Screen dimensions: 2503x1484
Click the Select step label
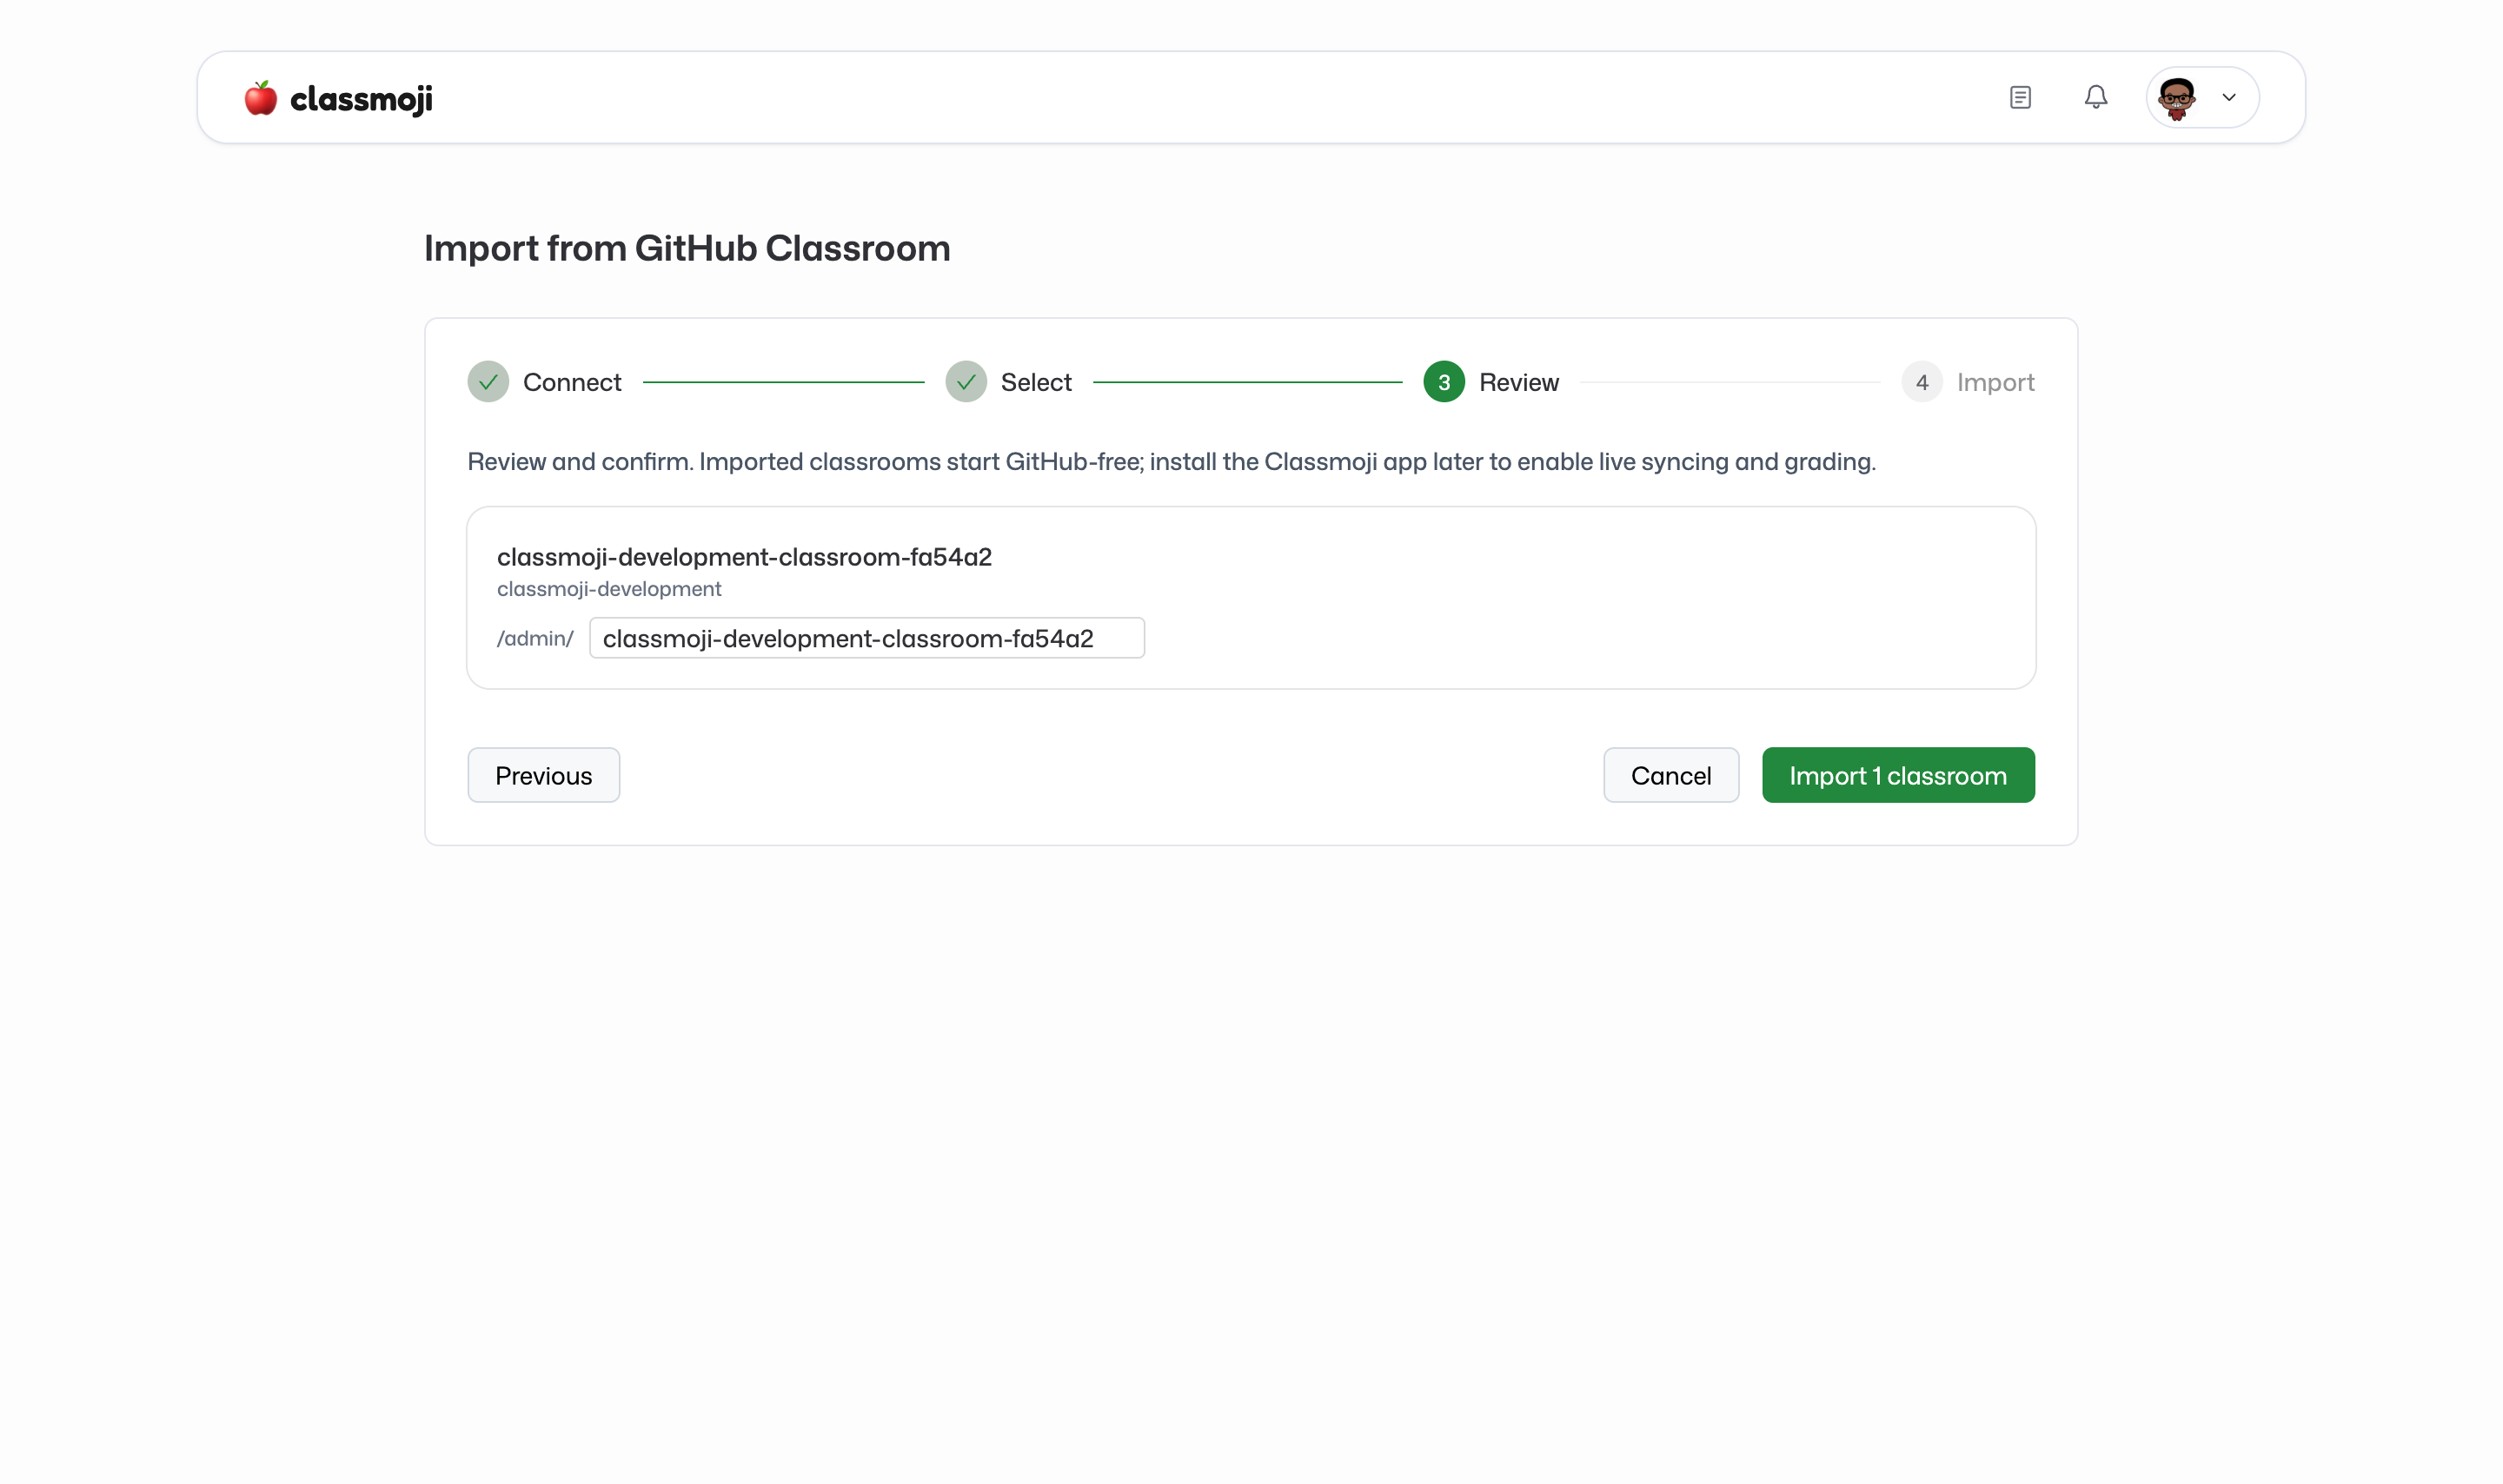click(x=1036, y=382)
